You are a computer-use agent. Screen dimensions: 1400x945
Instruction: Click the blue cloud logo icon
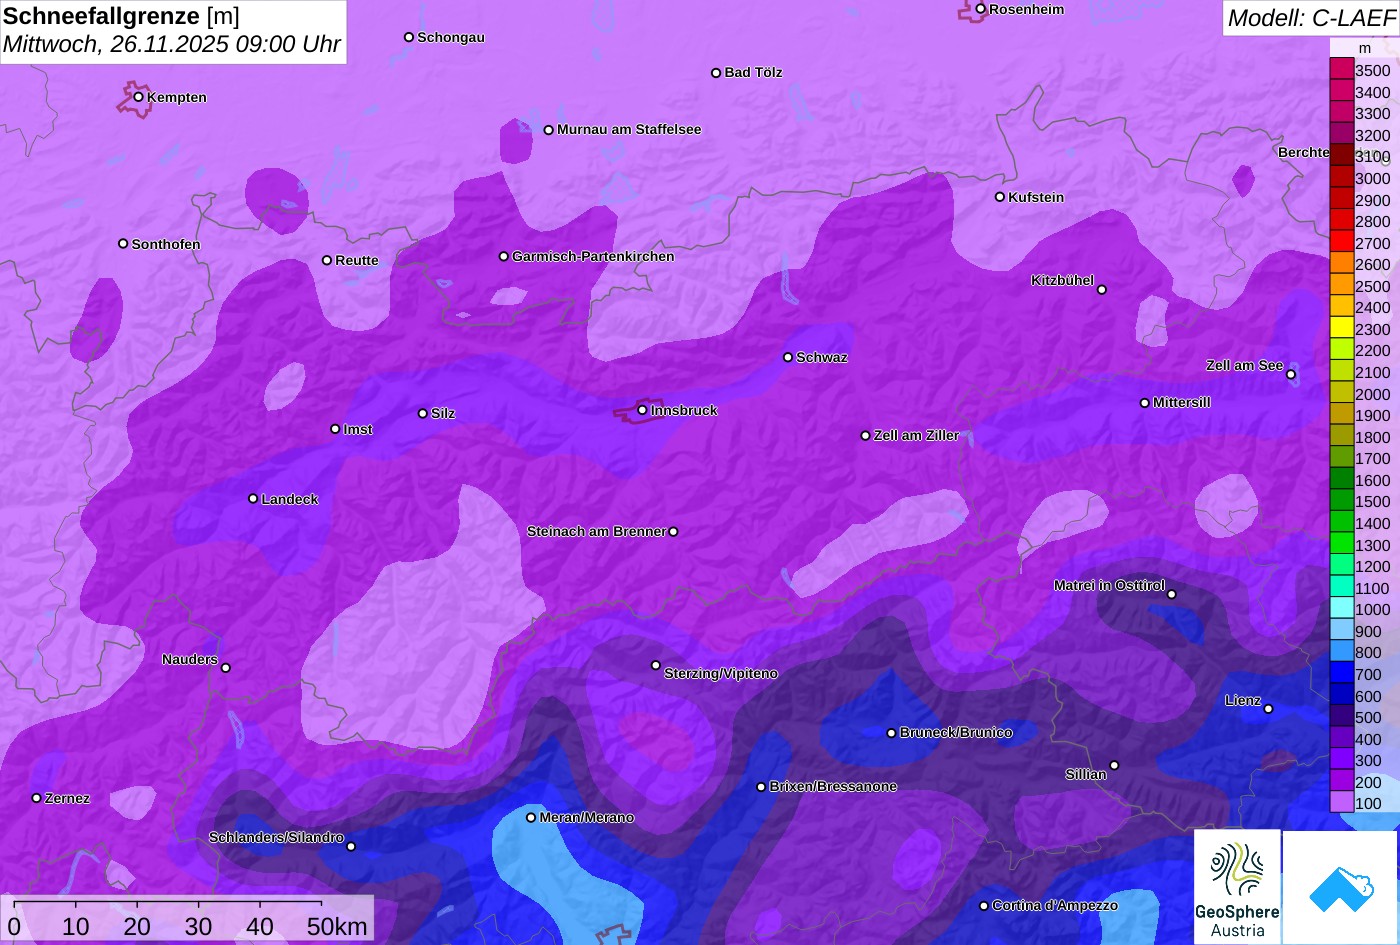pos(1342,888)
